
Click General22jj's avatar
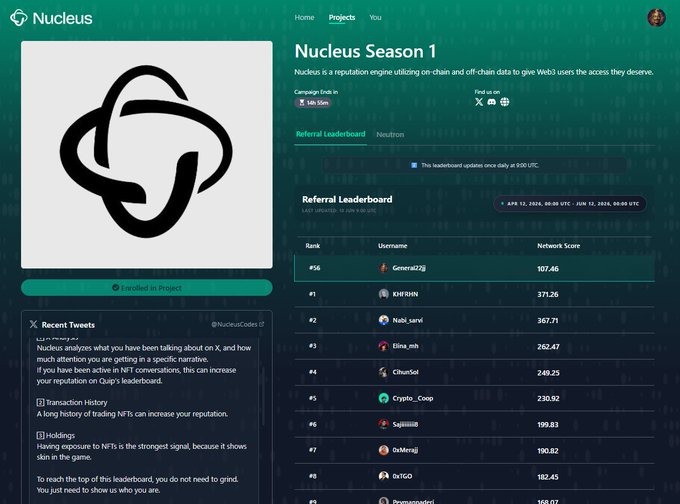tap(383, 268)
